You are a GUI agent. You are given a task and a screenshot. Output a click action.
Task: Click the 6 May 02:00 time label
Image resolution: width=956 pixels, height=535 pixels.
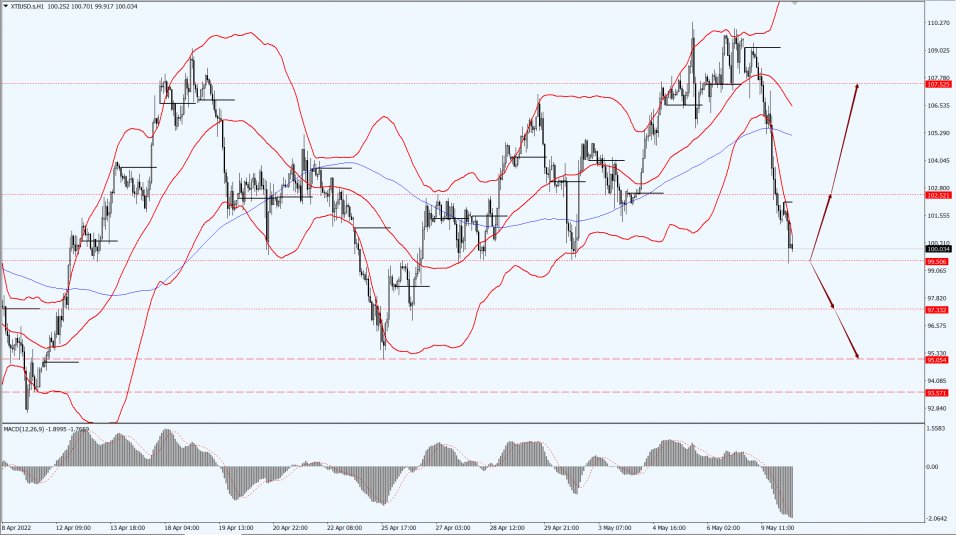pos(723,527)
